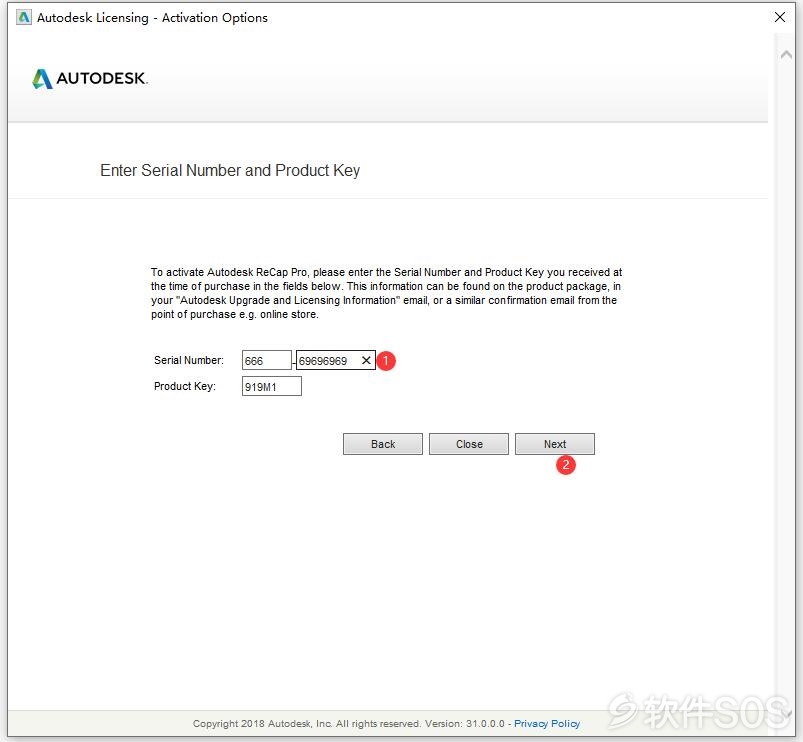Screen dimensions: 803x742
Task: Click the Close button beside Back
Action: [x=469, y=444]
